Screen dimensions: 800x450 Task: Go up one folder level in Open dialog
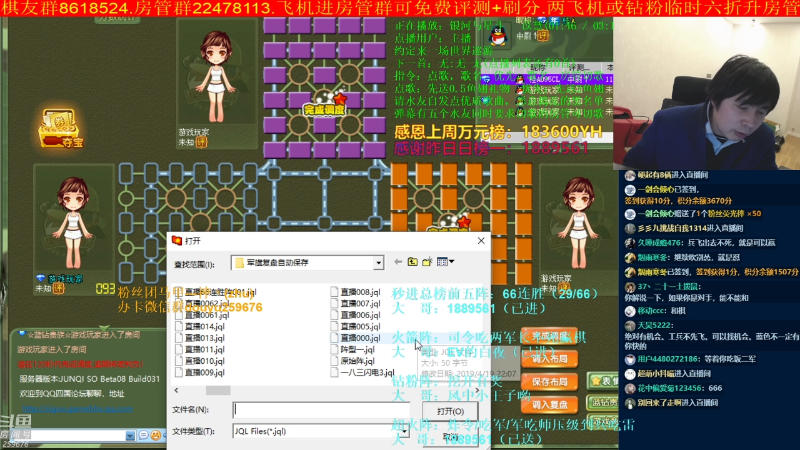[412, 262]
